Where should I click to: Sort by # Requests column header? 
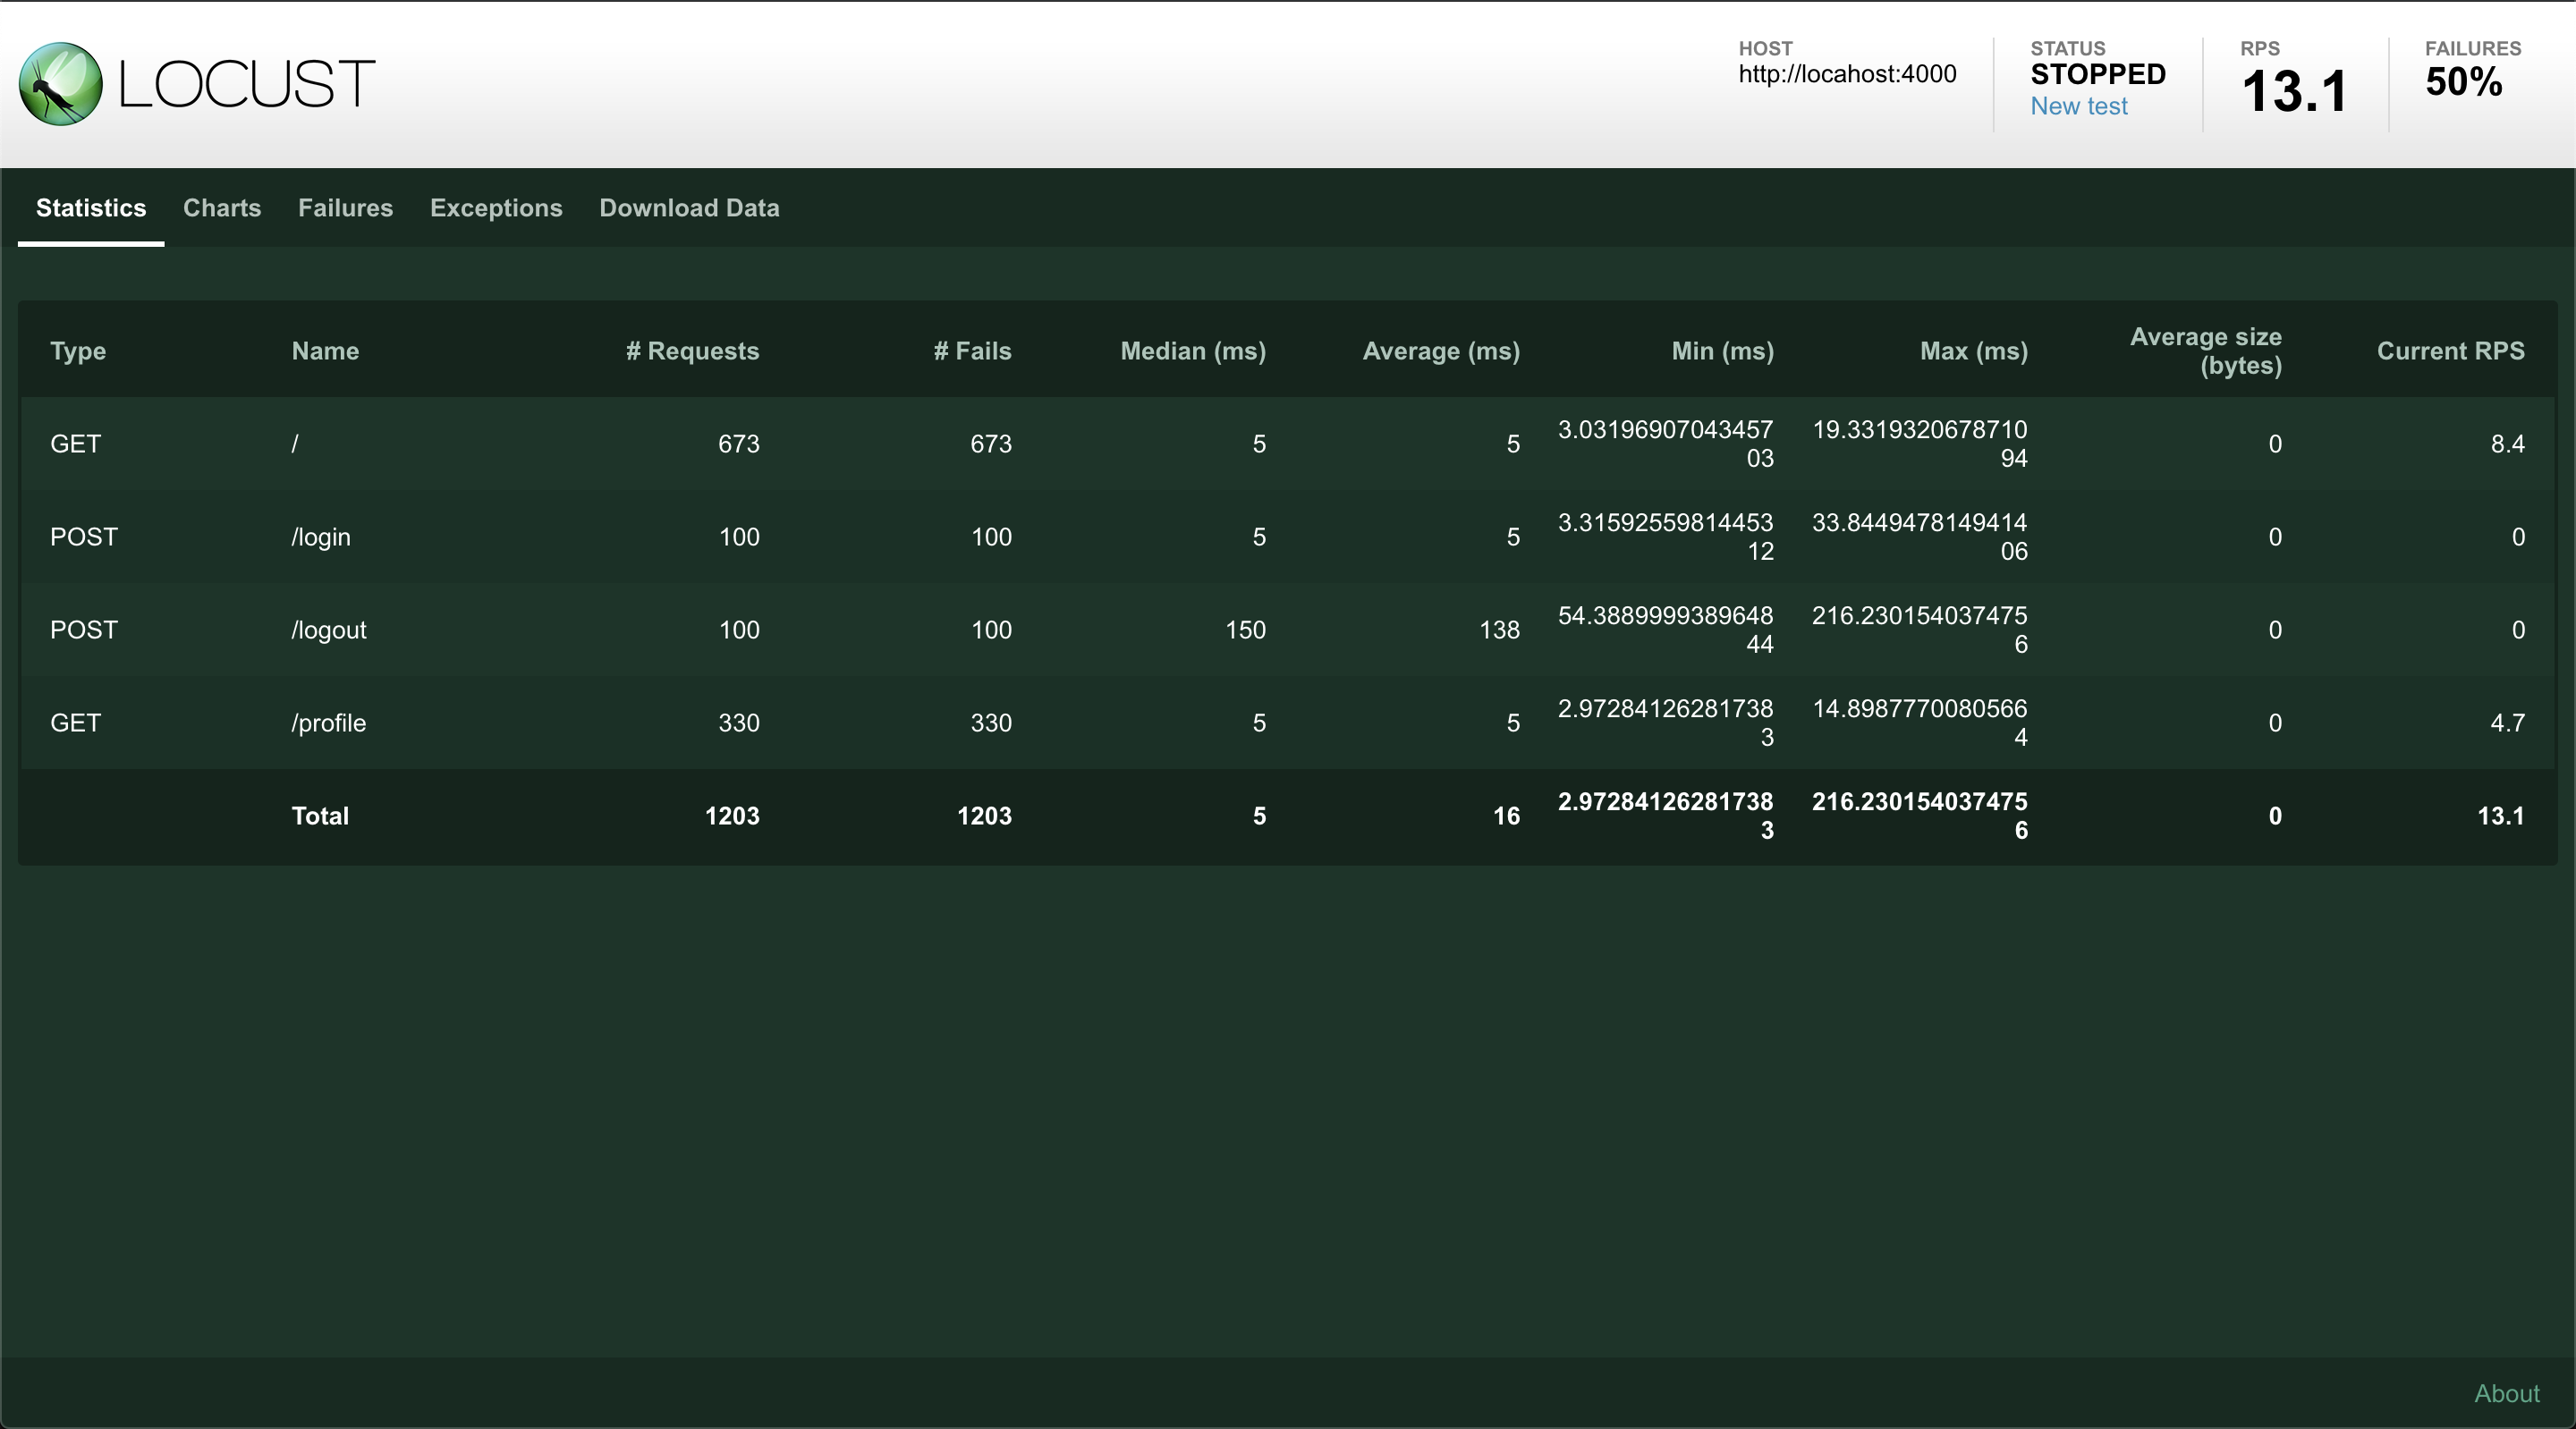(x=692, y=351)
